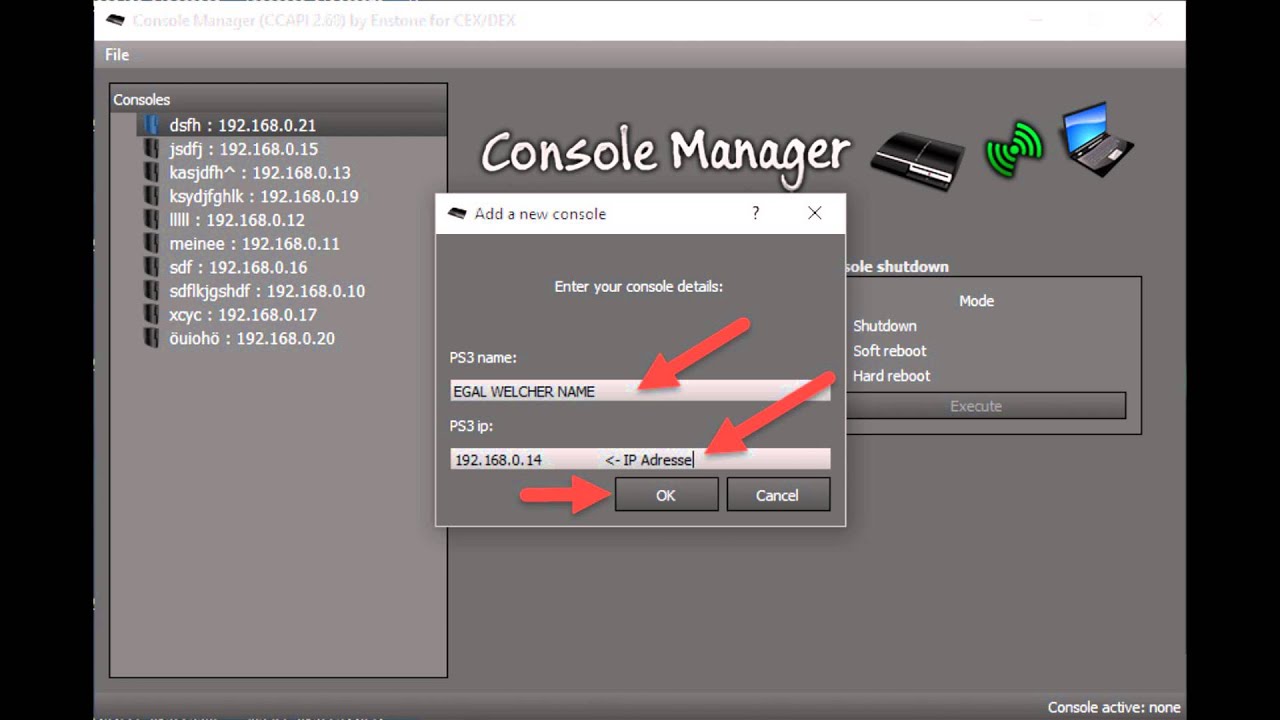Close the Add a new console dialog
Screen dimensions: 1280x720
(x=815, y=213)
